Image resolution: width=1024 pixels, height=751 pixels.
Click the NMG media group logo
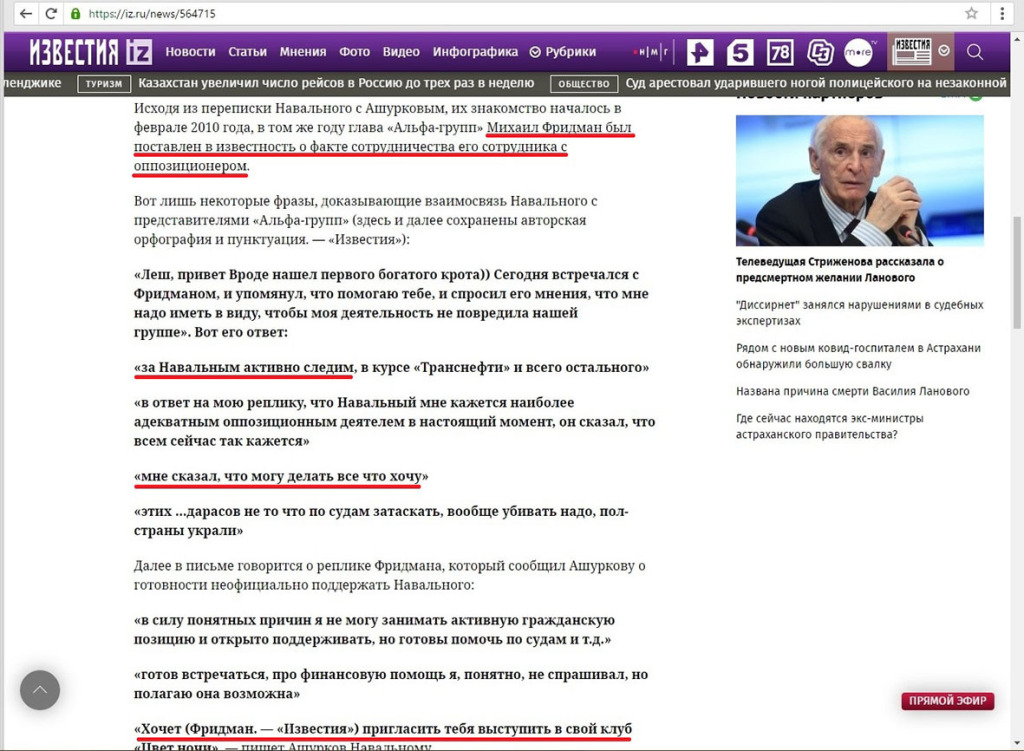point(652,52)
